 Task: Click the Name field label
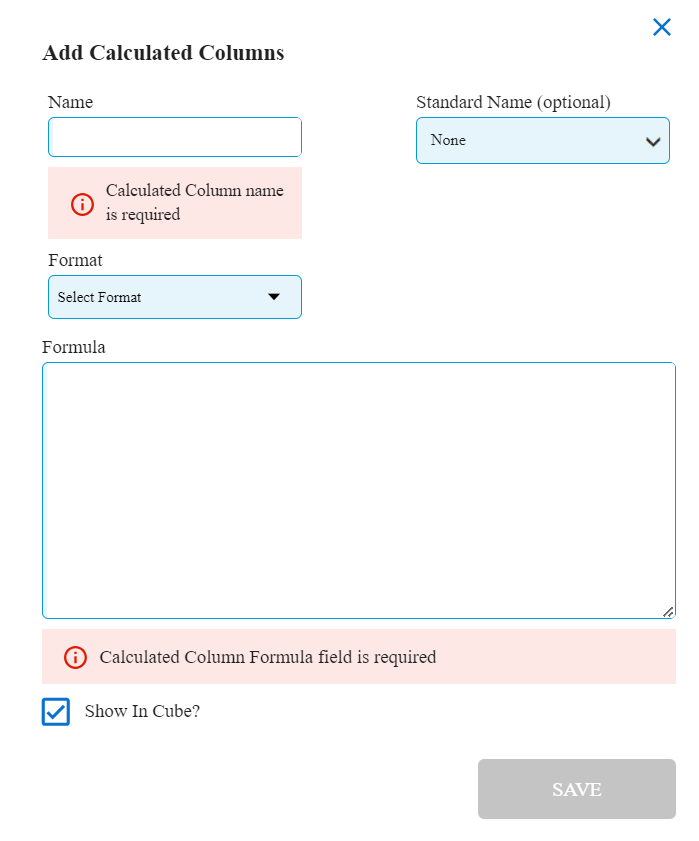(70, 102)
